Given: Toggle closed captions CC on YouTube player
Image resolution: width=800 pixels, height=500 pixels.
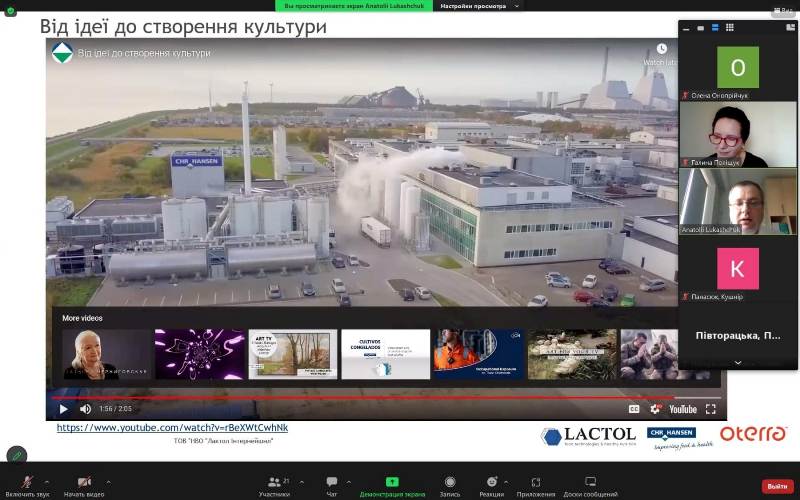Looking at the screenshot, I should pos(633,409).
